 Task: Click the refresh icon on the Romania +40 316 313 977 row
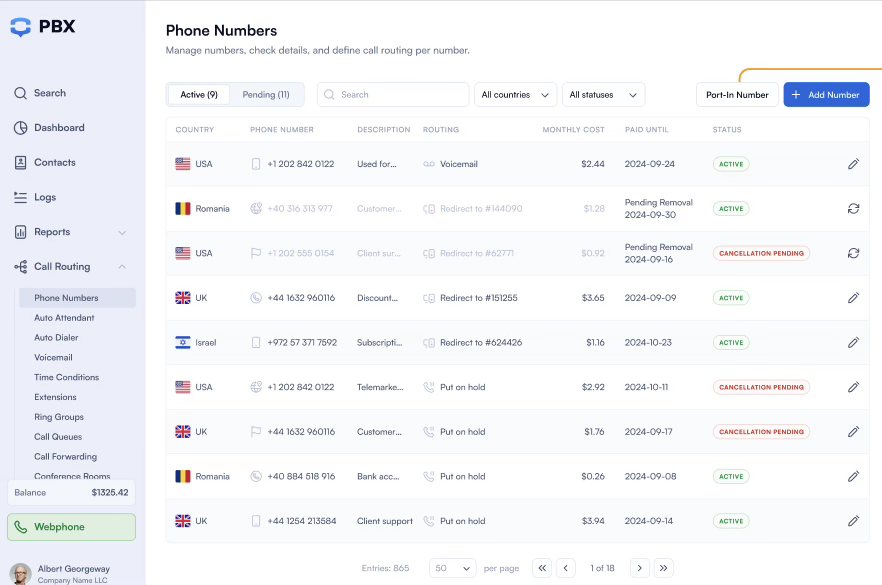click(x=853, y=209)
